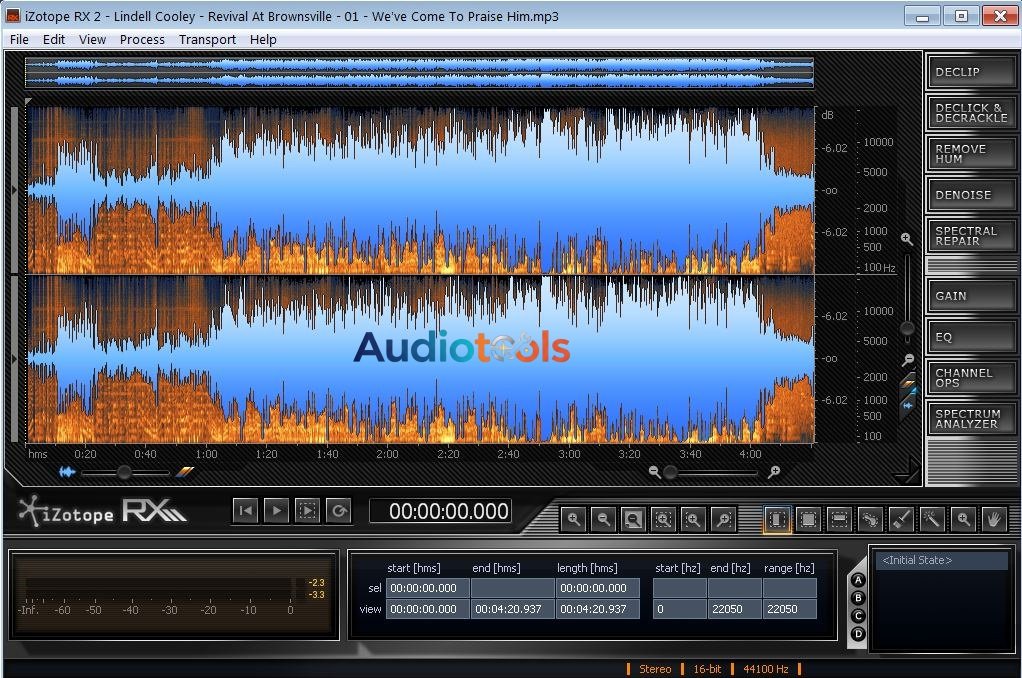Open the Process menu
This screenshot has width=1022, height=678.
141,39
